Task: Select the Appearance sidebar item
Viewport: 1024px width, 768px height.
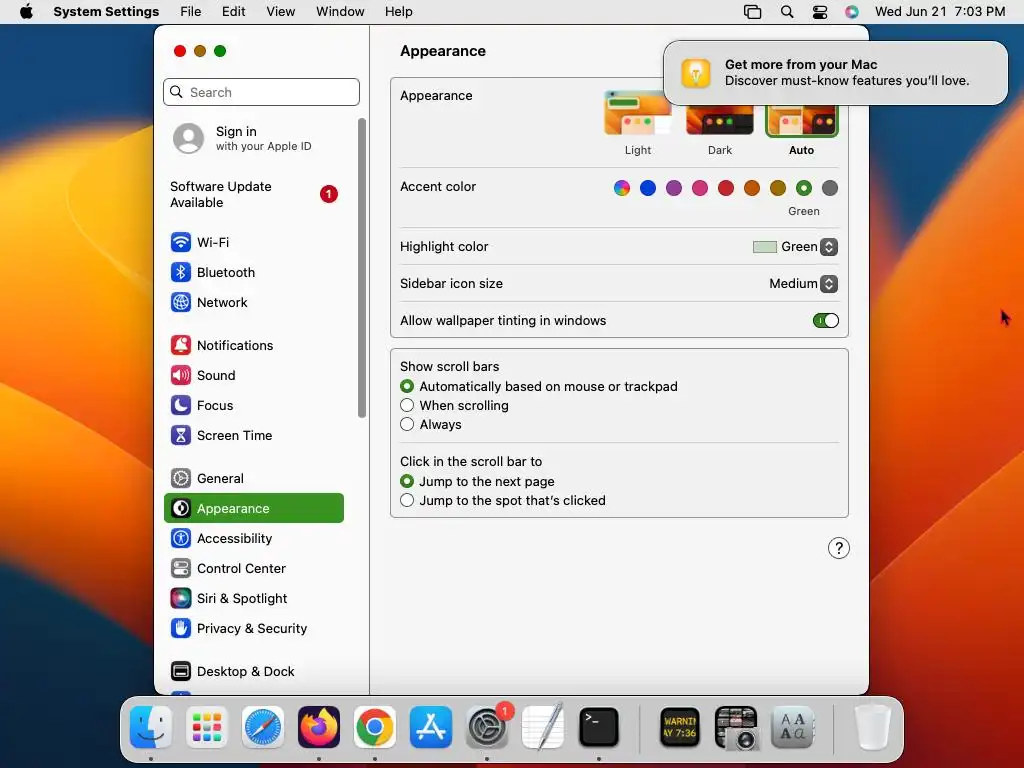Action: point(253,508)
